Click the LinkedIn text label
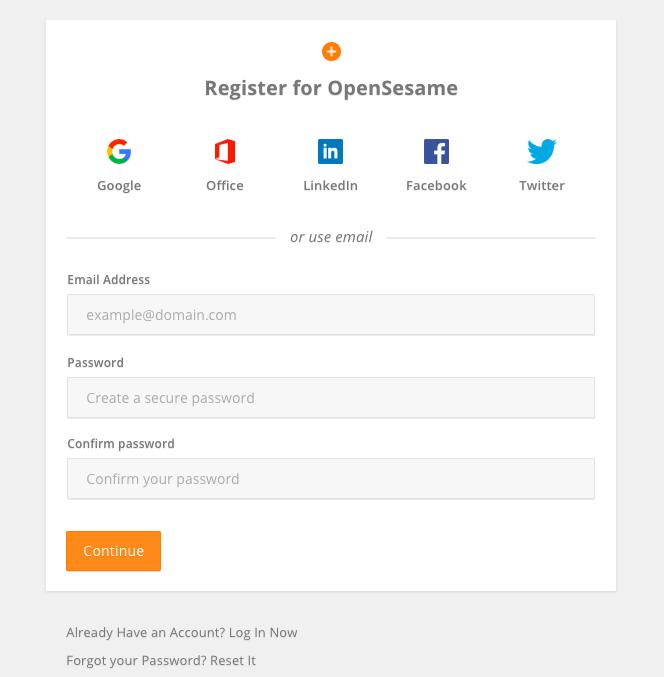Screen dimensions: 664x677 [330, 186]
